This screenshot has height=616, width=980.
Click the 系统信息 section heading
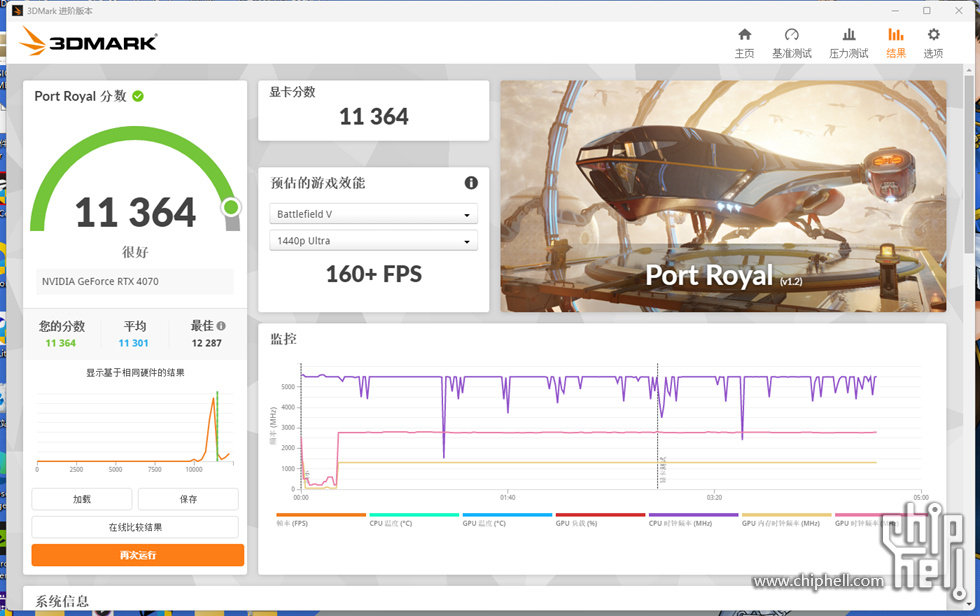pyautogui.click(x=62, y=601)
